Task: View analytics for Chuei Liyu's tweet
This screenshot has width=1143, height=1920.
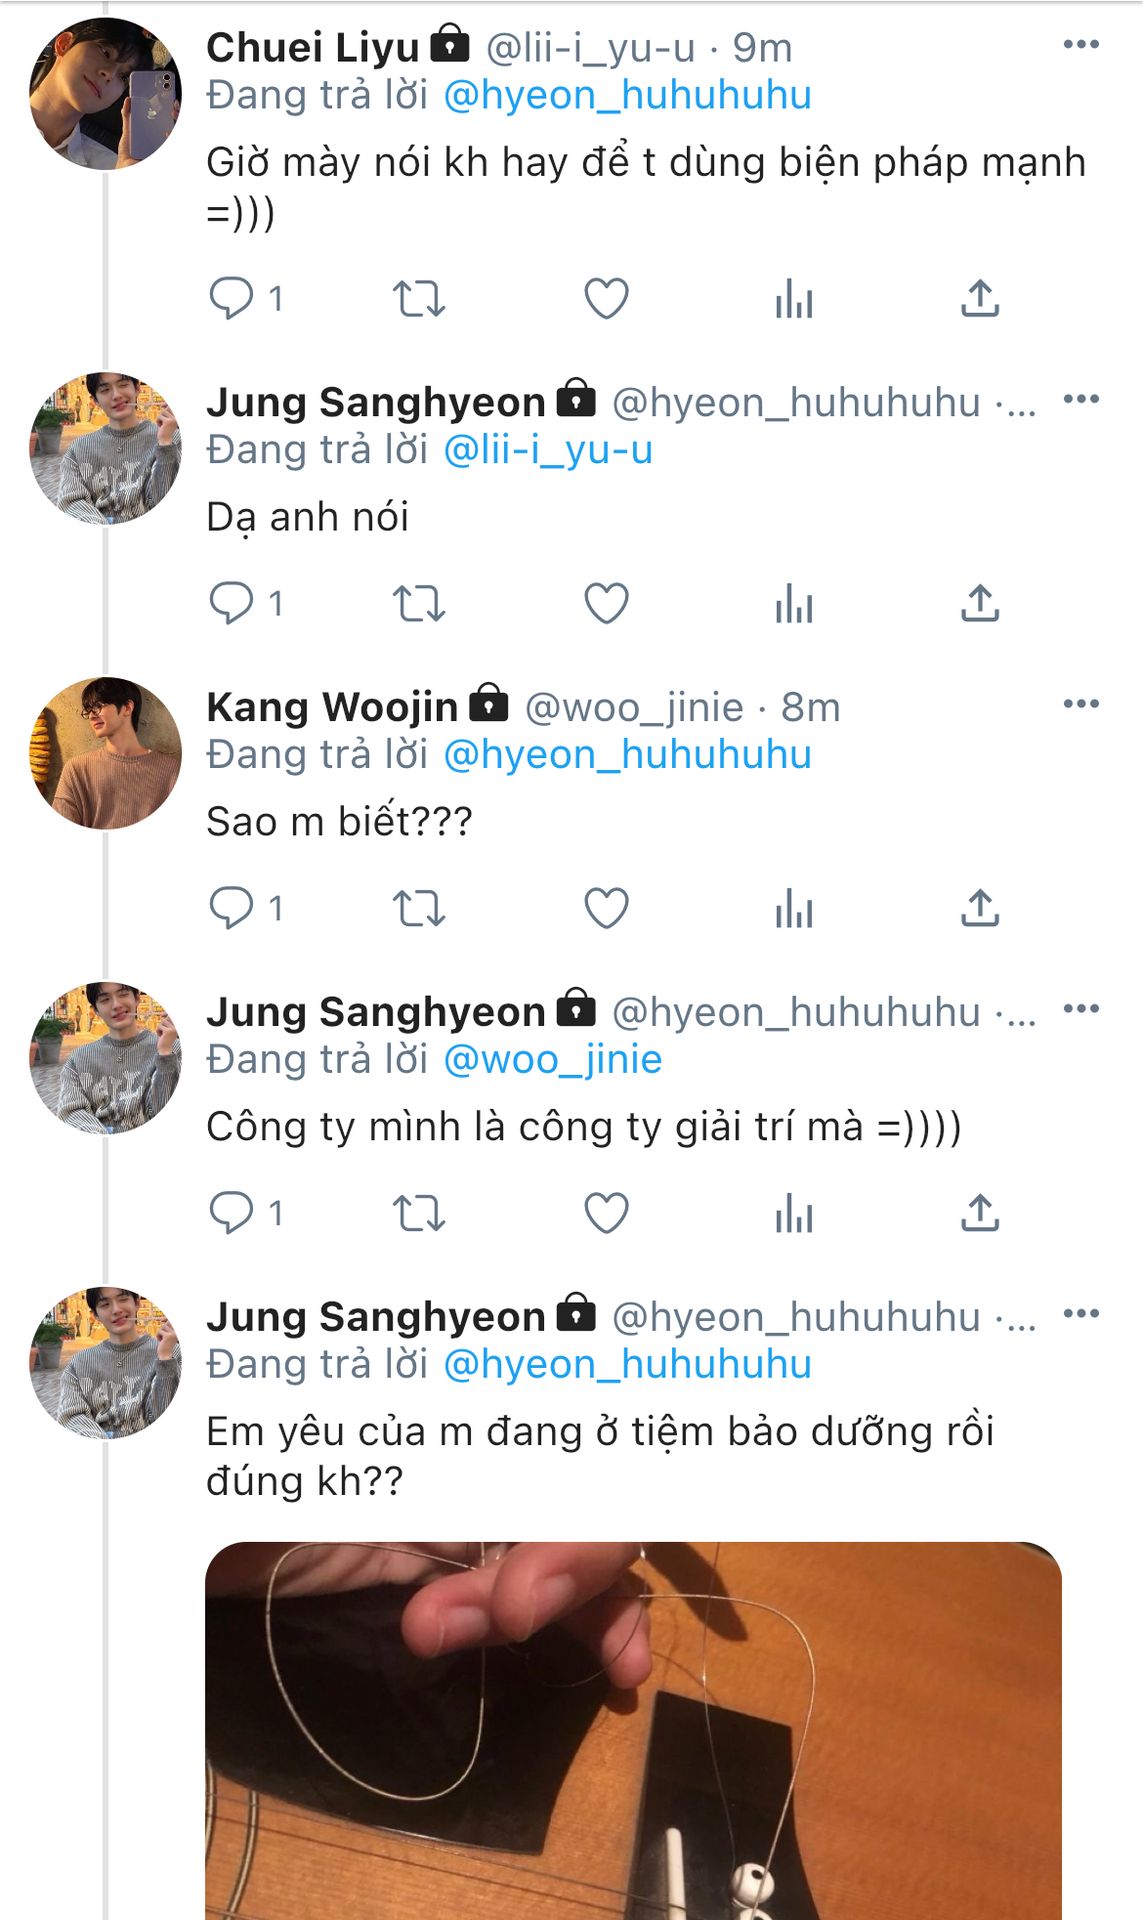Action: (793, 298)
